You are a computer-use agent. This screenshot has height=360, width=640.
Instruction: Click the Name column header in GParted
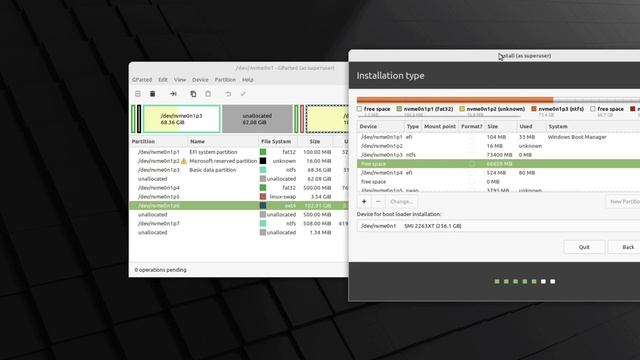click(223, 141)
